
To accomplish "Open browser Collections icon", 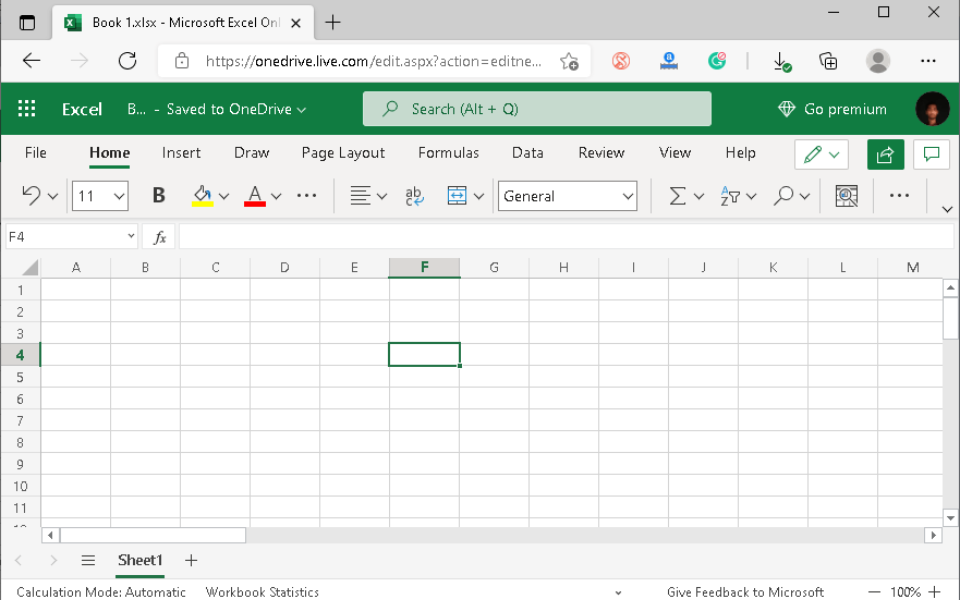I will pos(828,61).
